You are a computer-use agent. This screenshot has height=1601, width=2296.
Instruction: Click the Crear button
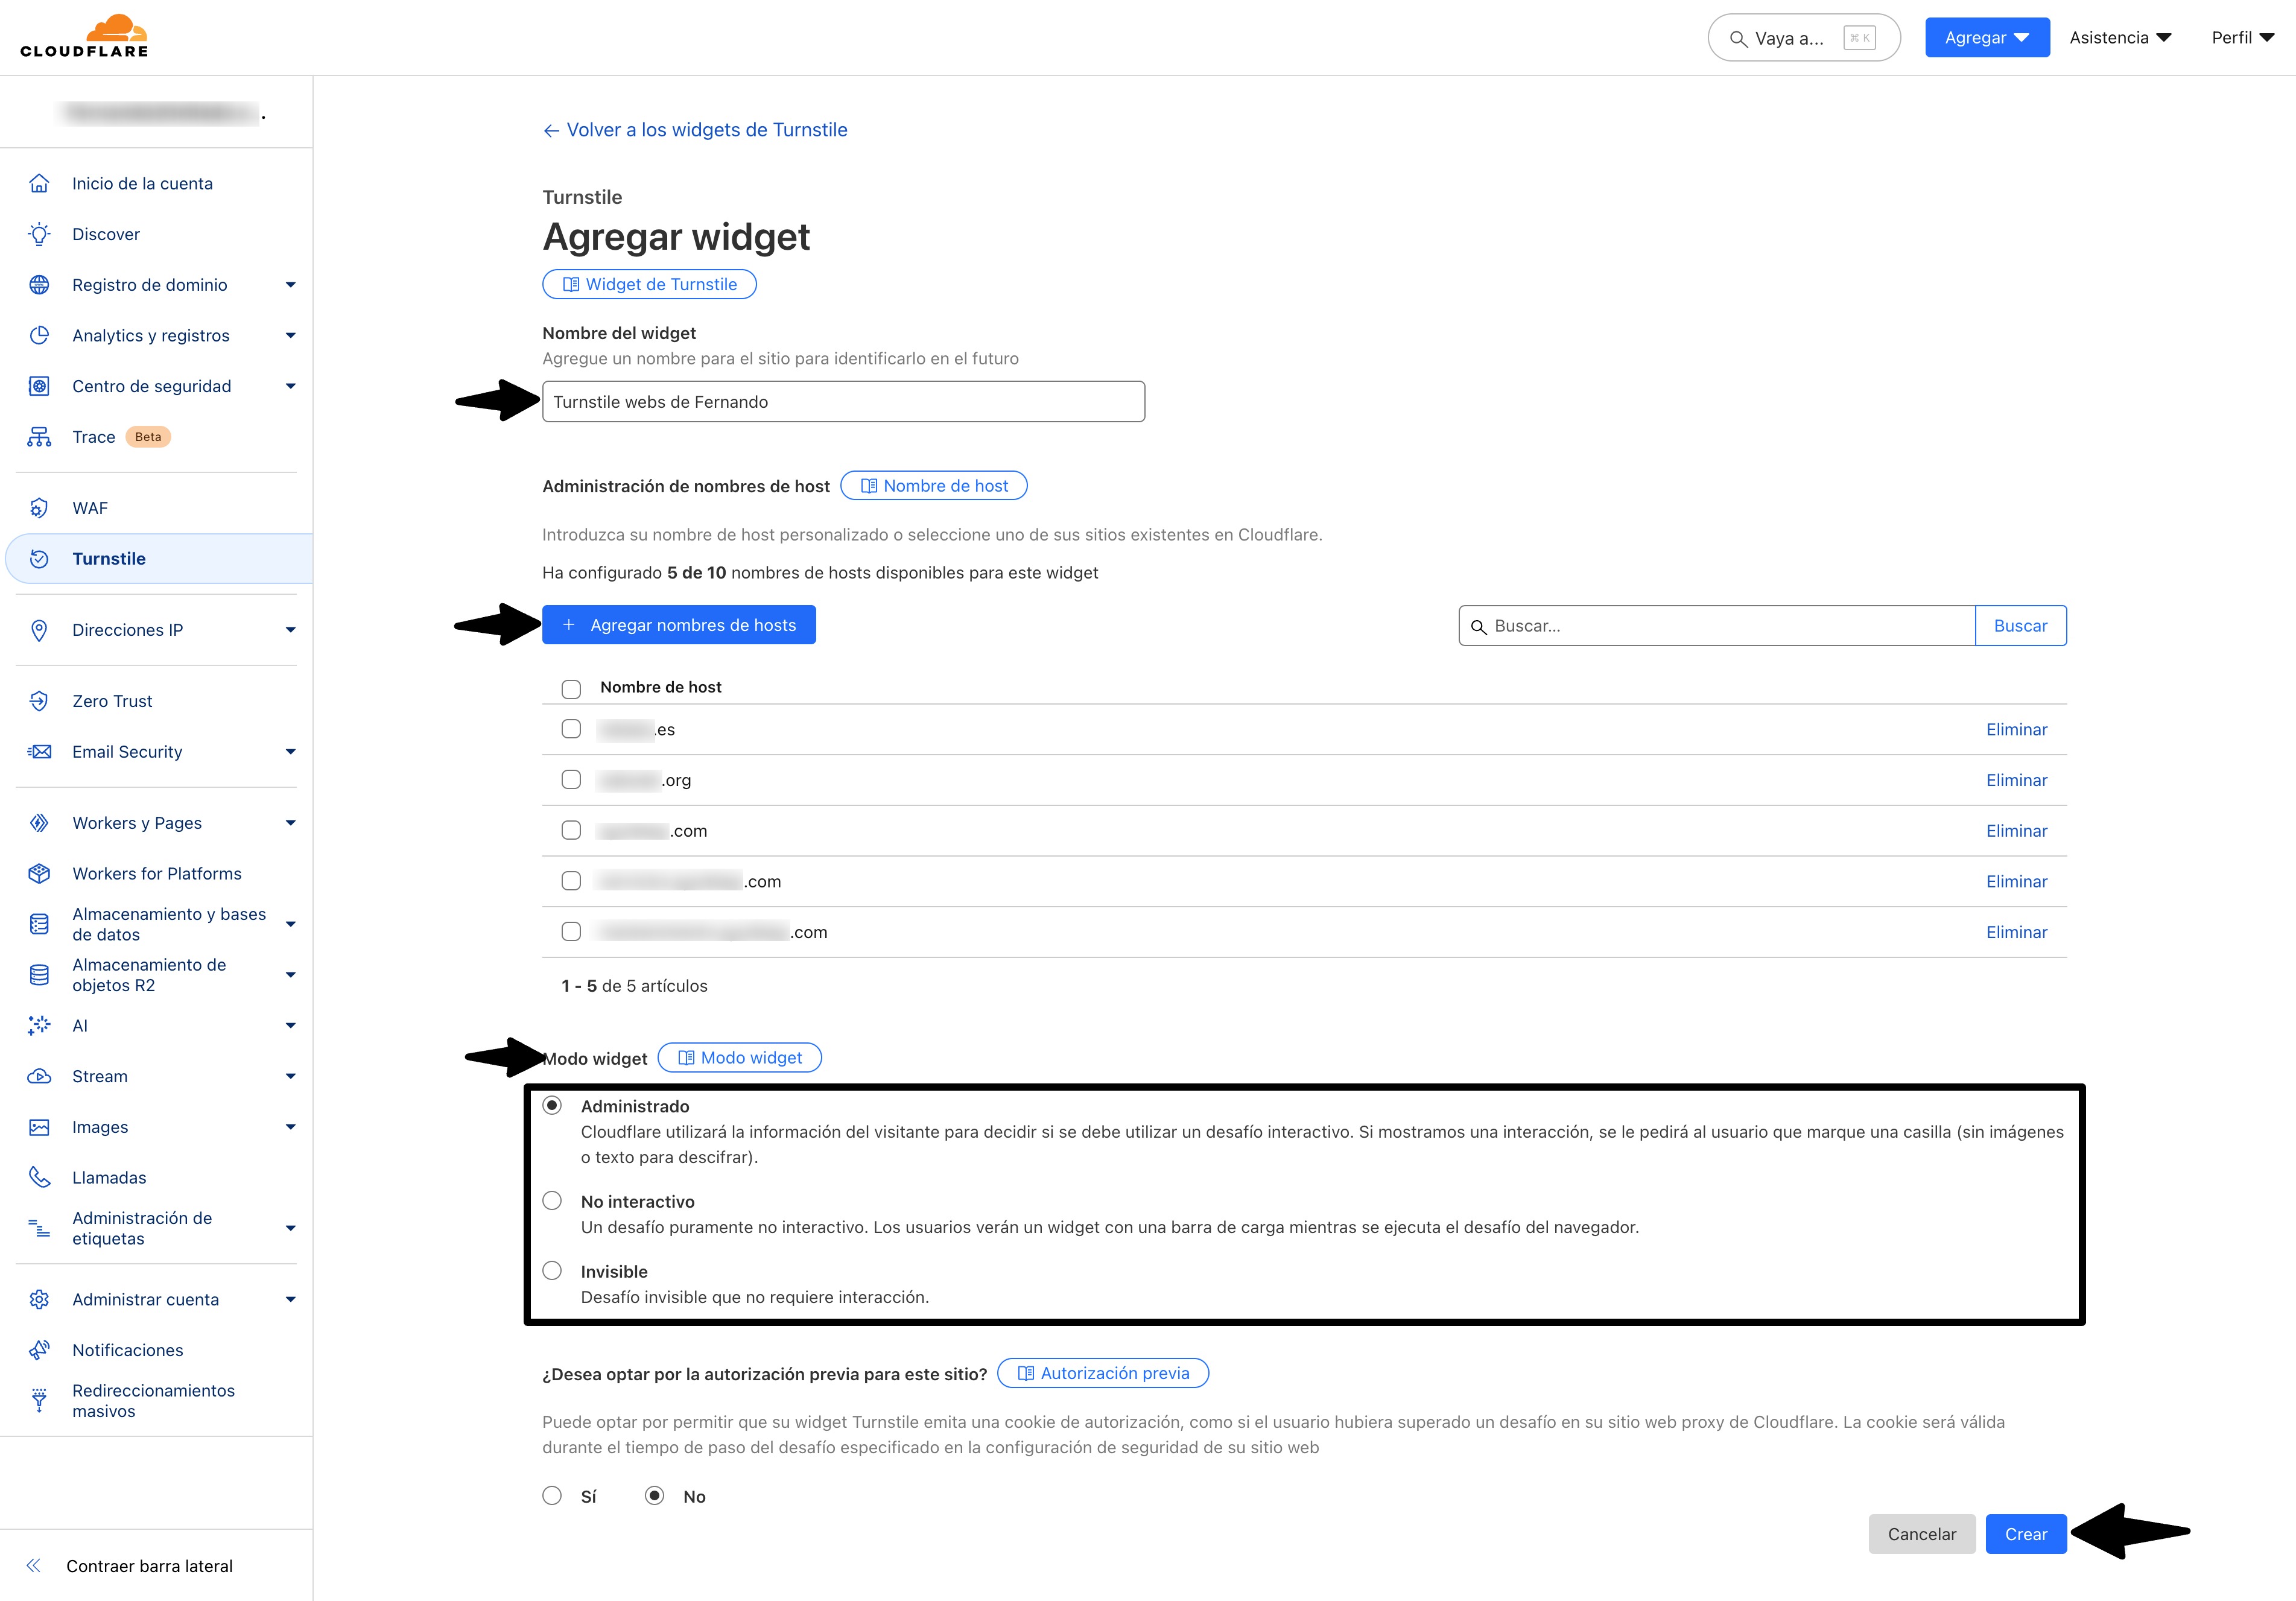2026,1534
